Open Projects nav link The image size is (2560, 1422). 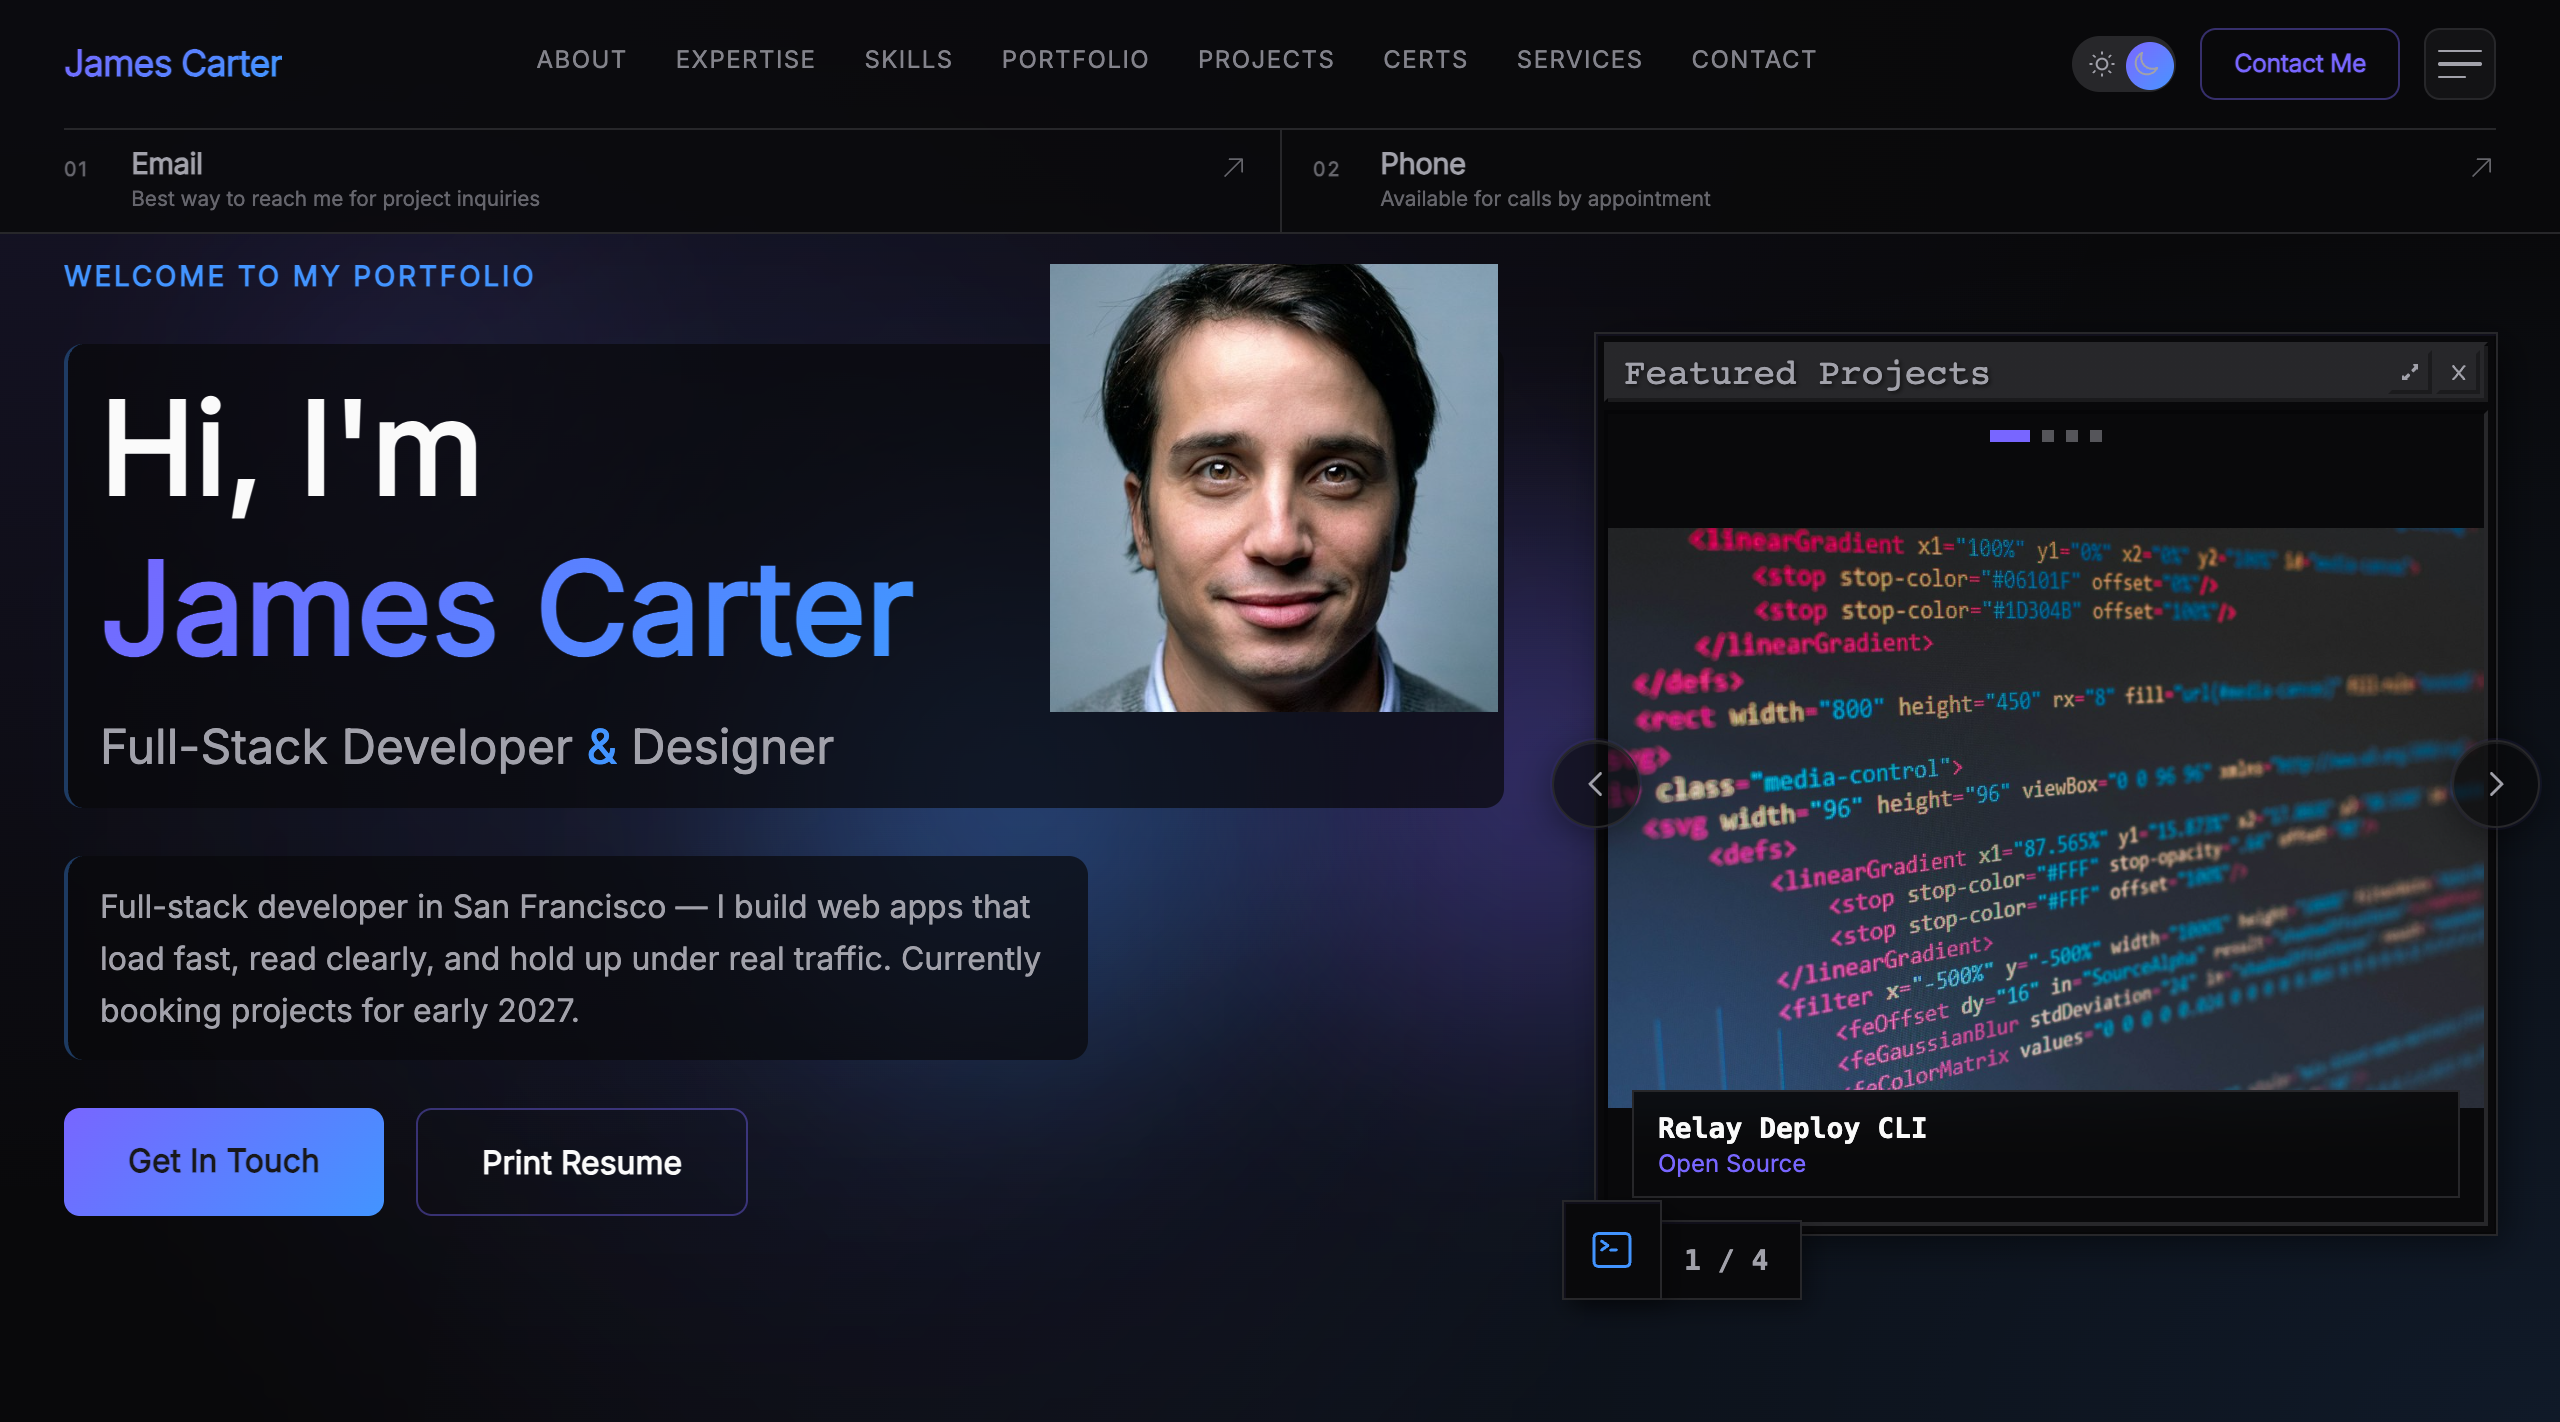[x=1266, y=60]
